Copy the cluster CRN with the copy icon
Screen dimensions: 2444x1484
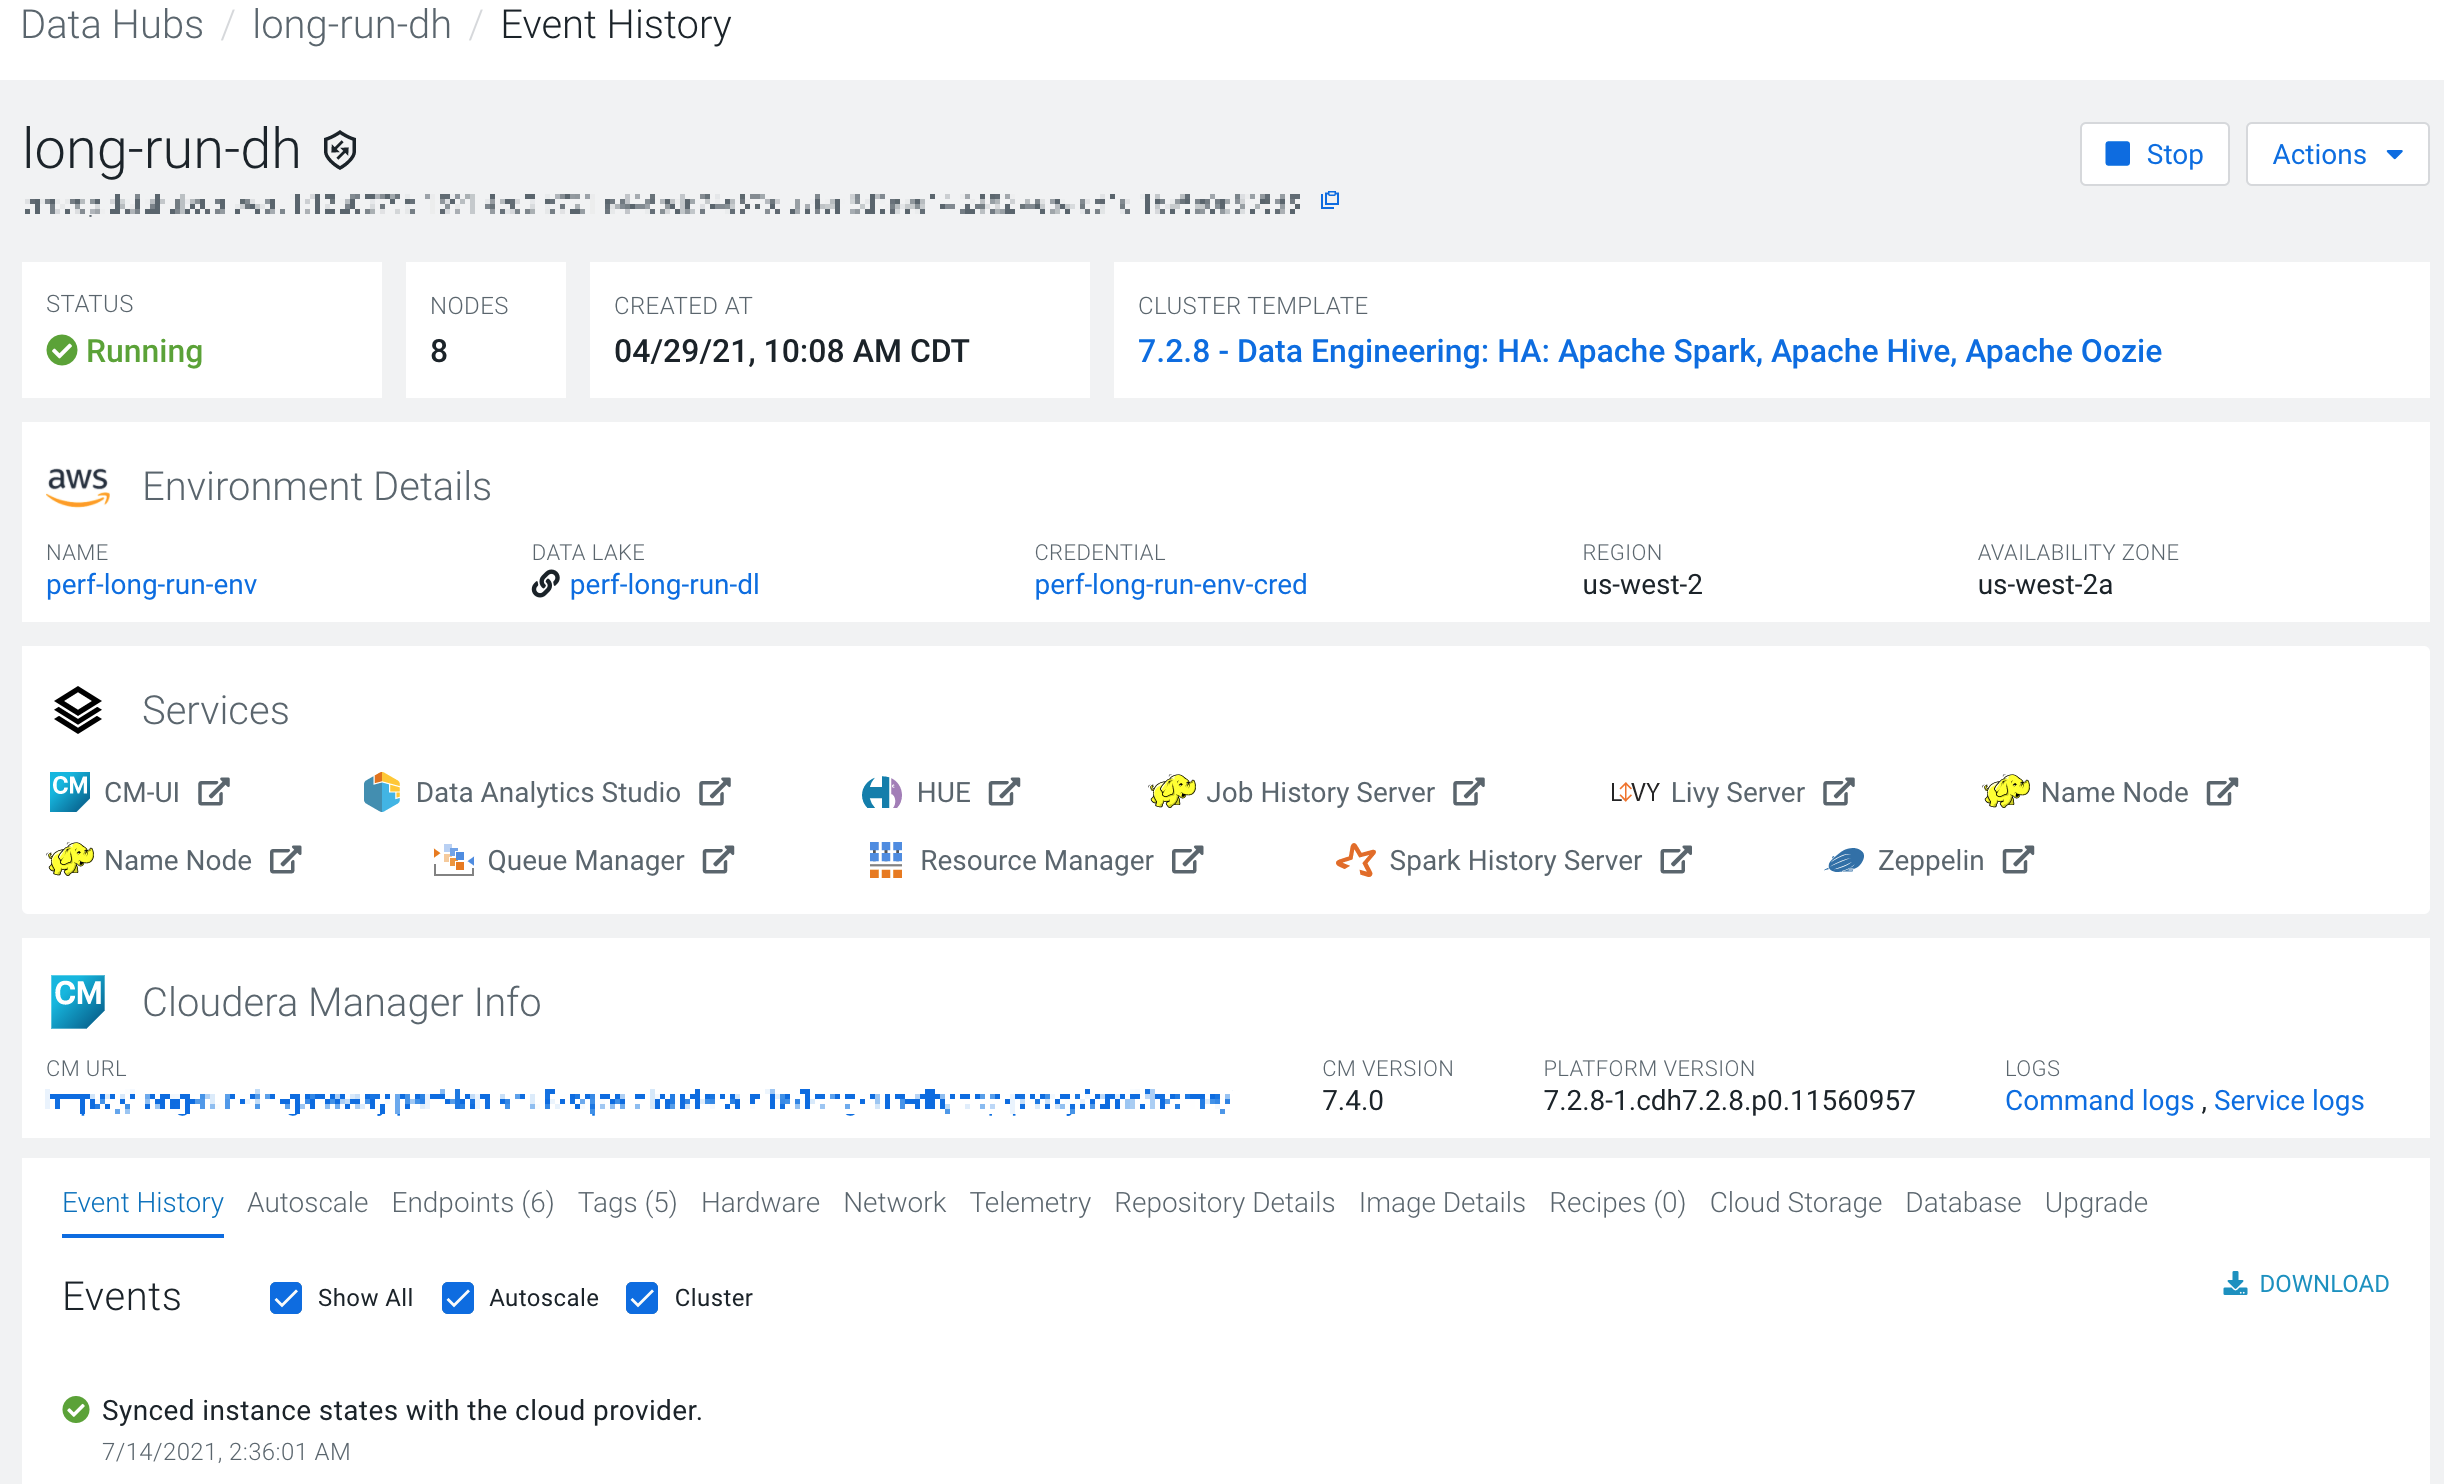point(1330,201)
